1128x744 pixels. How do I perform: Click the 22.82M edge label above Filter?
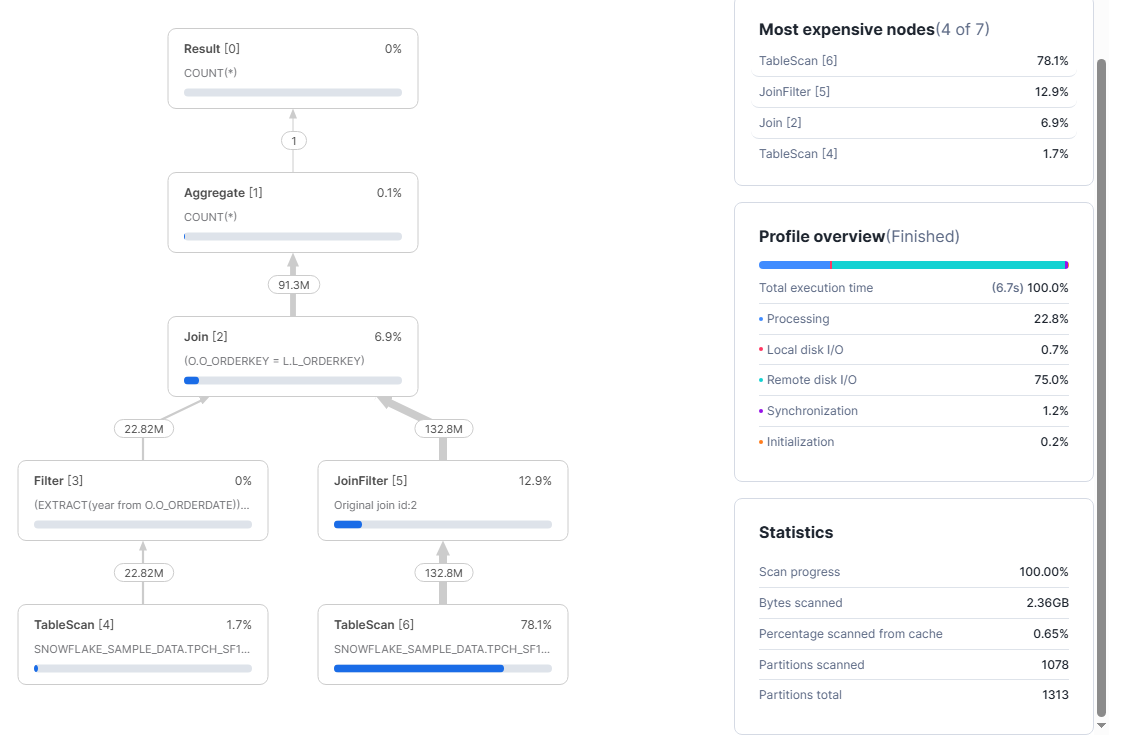click(143, 428)
